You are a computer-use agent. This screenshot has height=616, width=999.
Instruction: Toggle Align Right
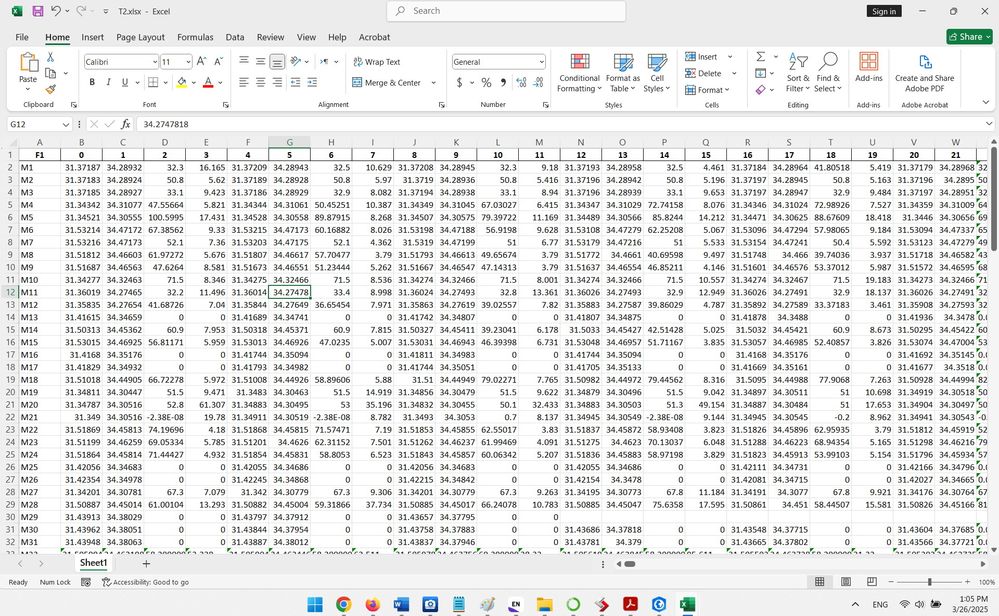(x=277, y=83)
